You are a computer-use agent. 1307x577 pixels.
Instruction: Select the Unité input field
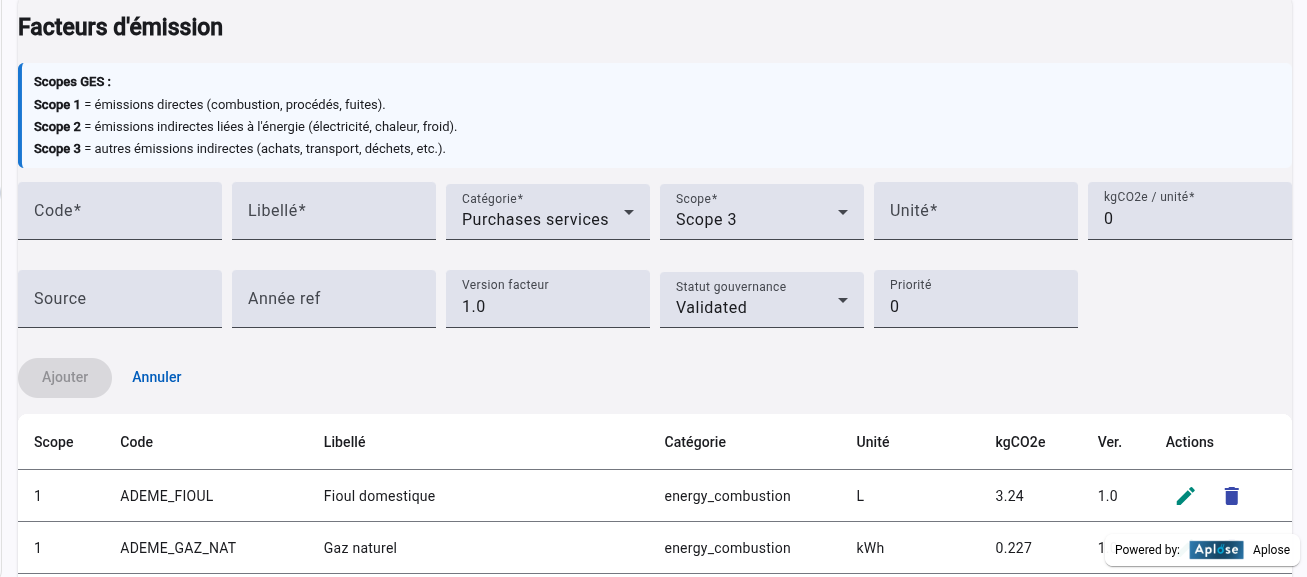(x=975, y=211)
